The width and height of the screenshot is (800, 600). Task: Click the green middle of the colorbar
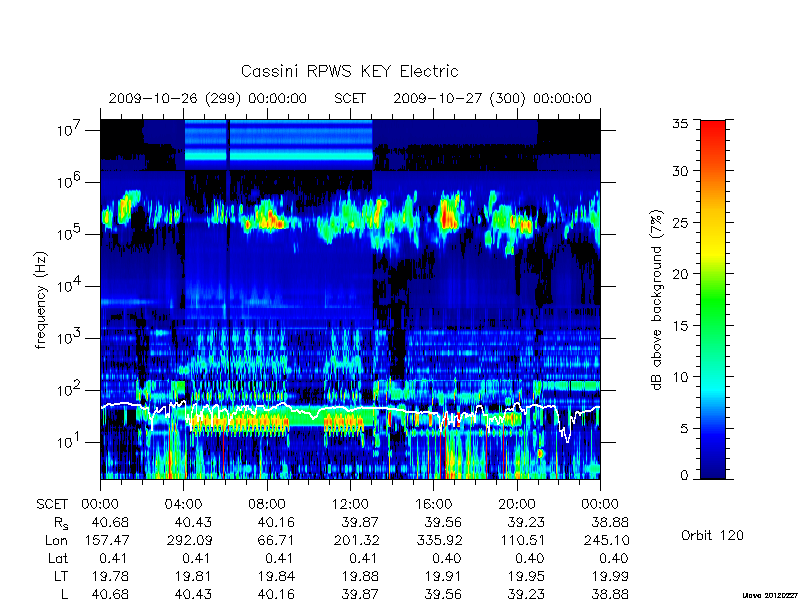click(x=713, y=301)
